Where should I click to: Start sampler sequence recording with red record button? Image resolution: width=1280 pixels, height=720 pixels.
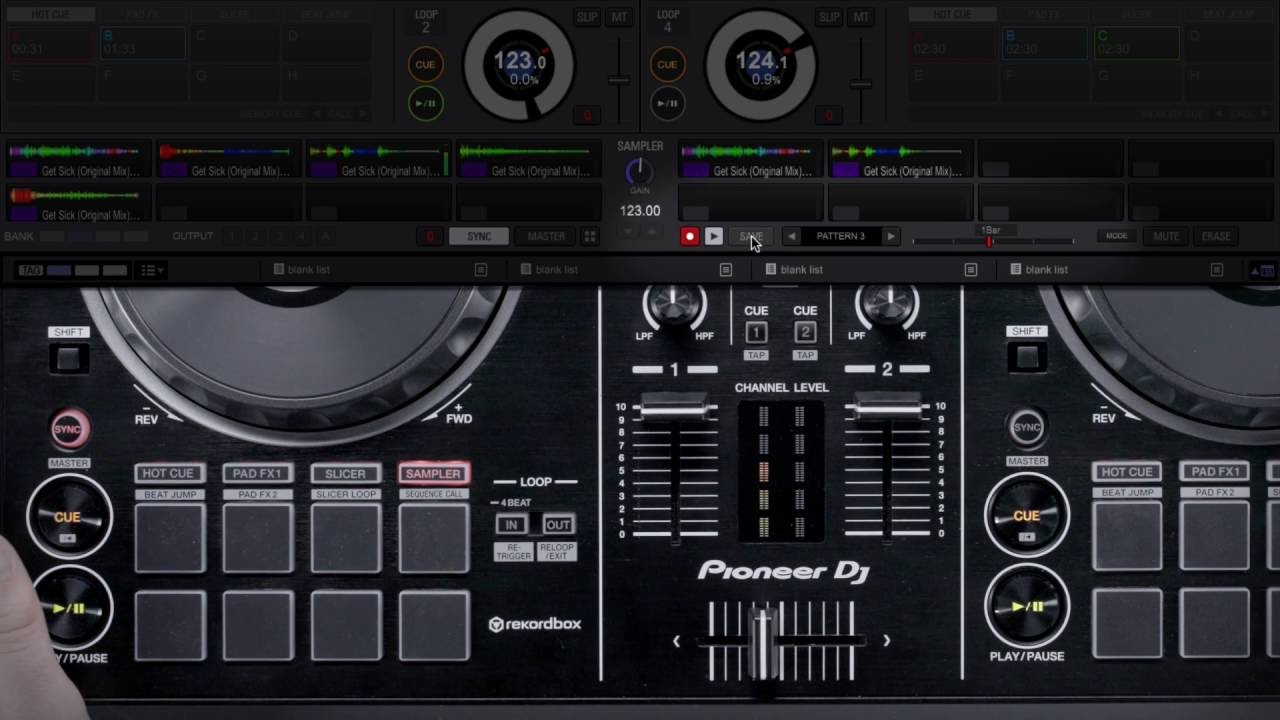689,236
